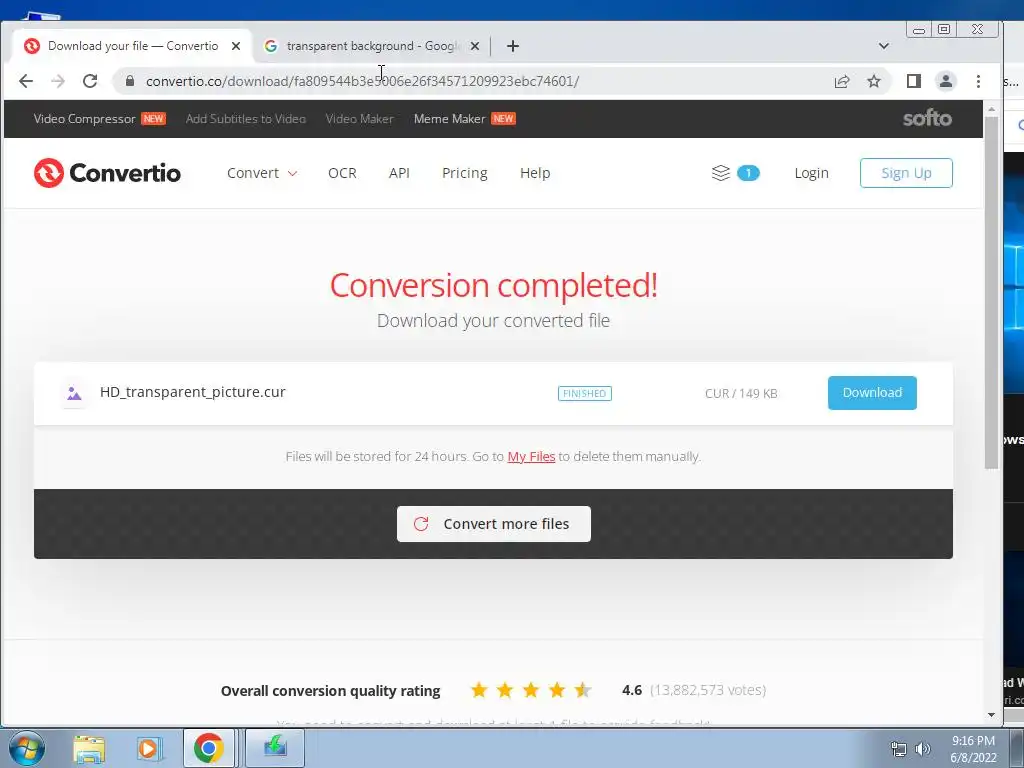The image size is (1024, 768).
Task: Open the Windows Start menu
Action: (26, 748)
